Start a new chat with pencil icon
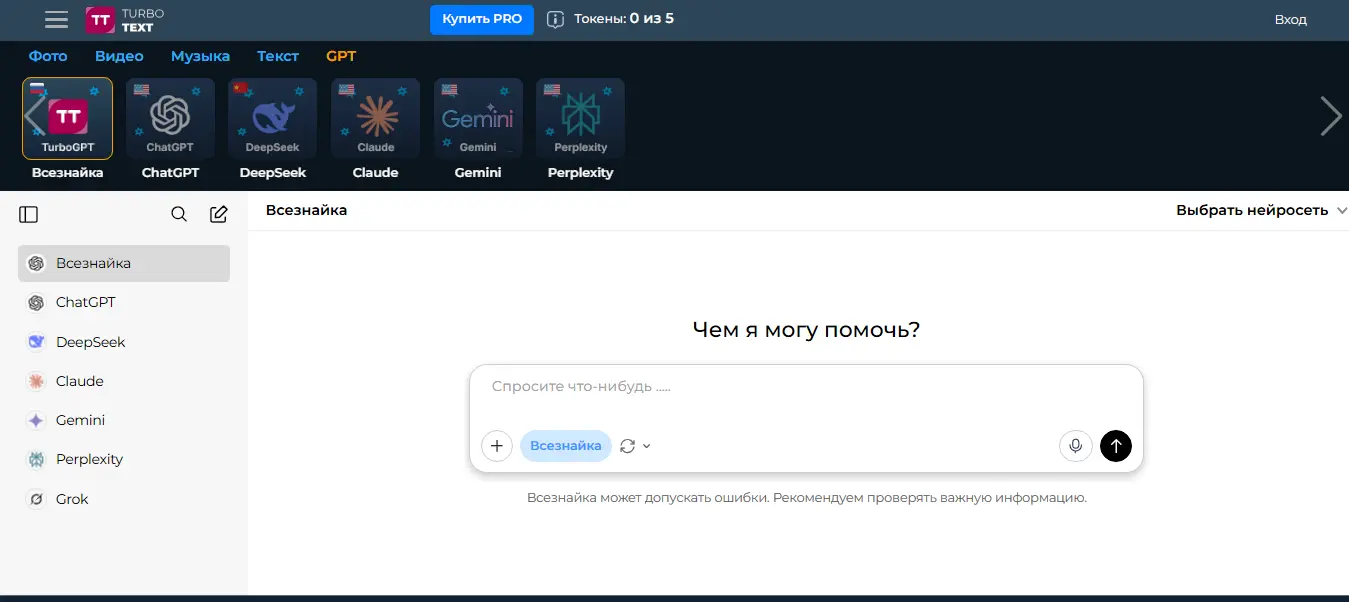 [x=218, y=214]
